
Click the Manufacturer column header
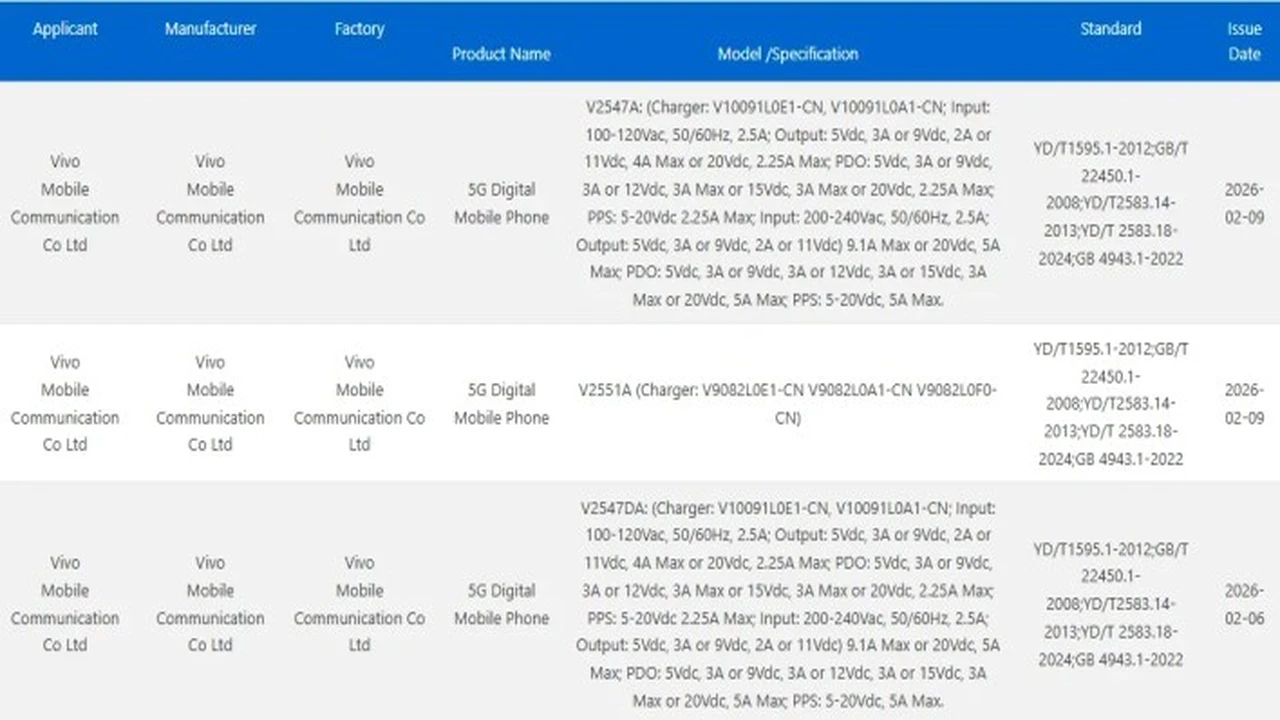coord(210,29)
